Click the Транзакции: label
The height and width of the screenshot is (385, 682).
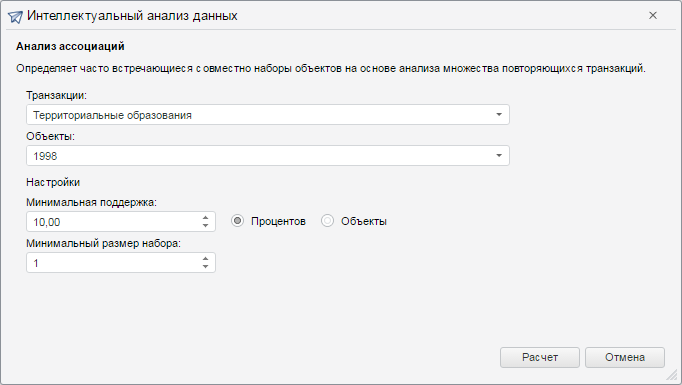57,95
